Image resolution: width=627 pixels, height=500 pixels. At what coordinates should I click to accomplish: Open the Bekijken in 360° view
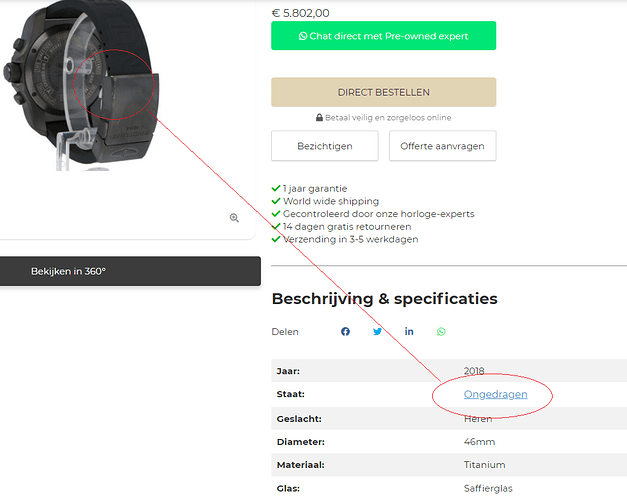click(68, 271)
